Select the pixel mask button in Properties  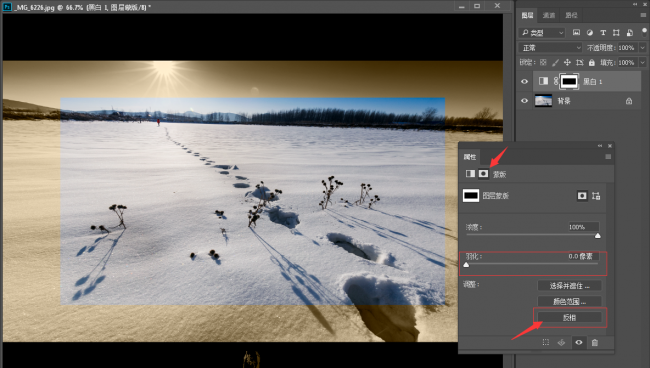pyautogui.click(x=582, y=196)
